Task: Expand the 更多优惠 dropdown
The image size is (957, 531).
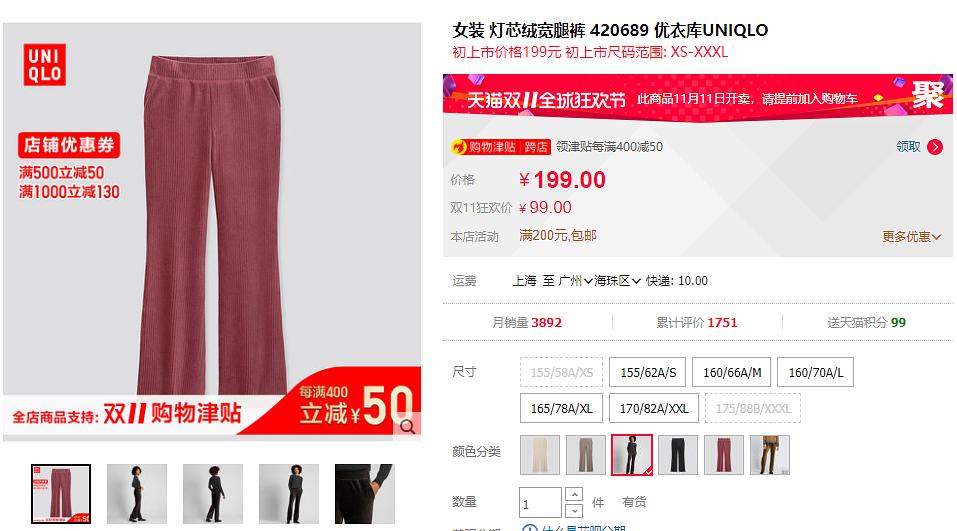Action: (911, 236)
